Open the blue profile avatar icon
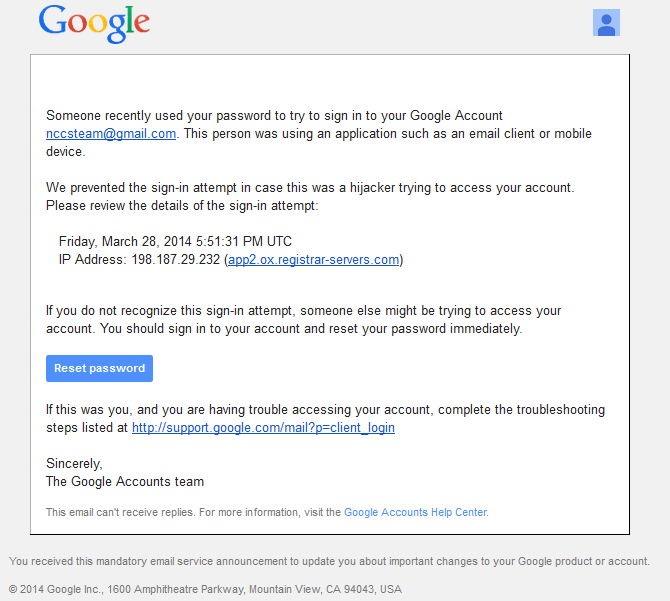Screen dimensions: 670x601 606,23
